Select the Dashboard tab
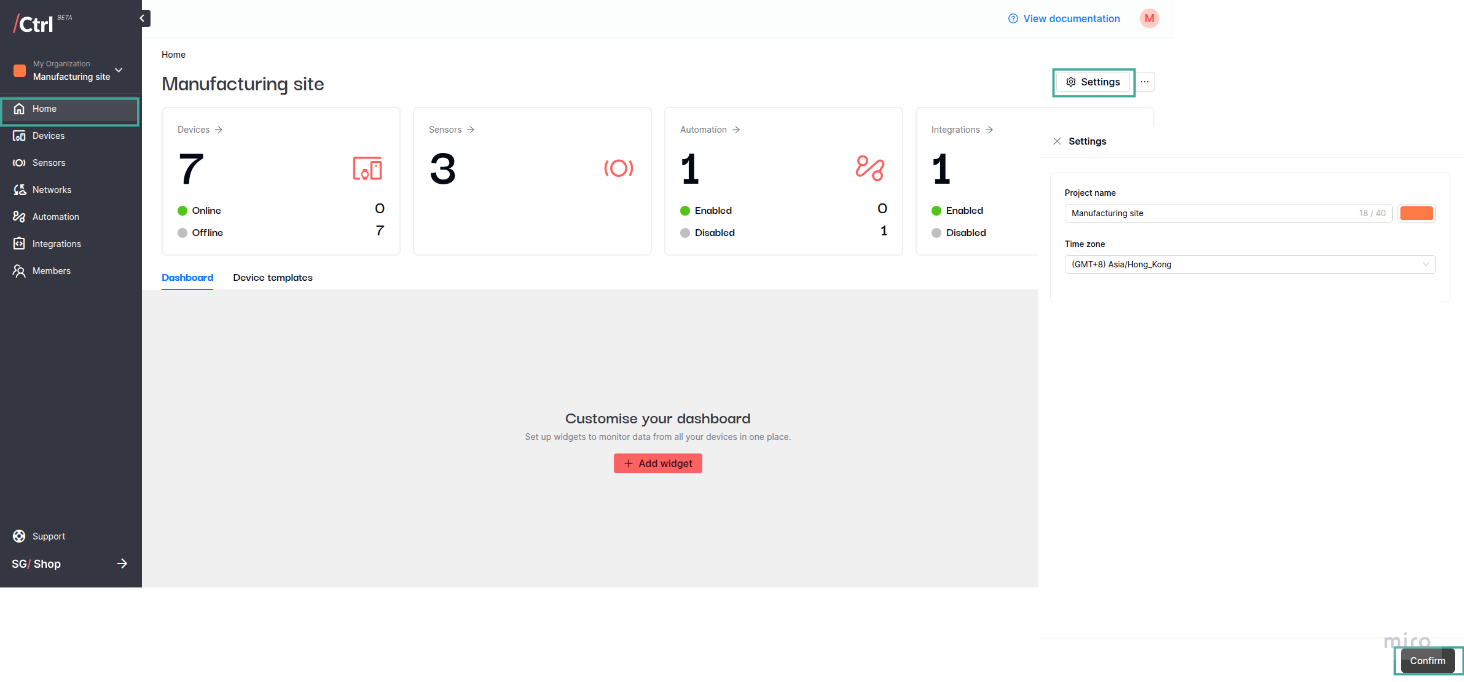Viewport: 1464px width, 682px height. (x=187, y=278)
